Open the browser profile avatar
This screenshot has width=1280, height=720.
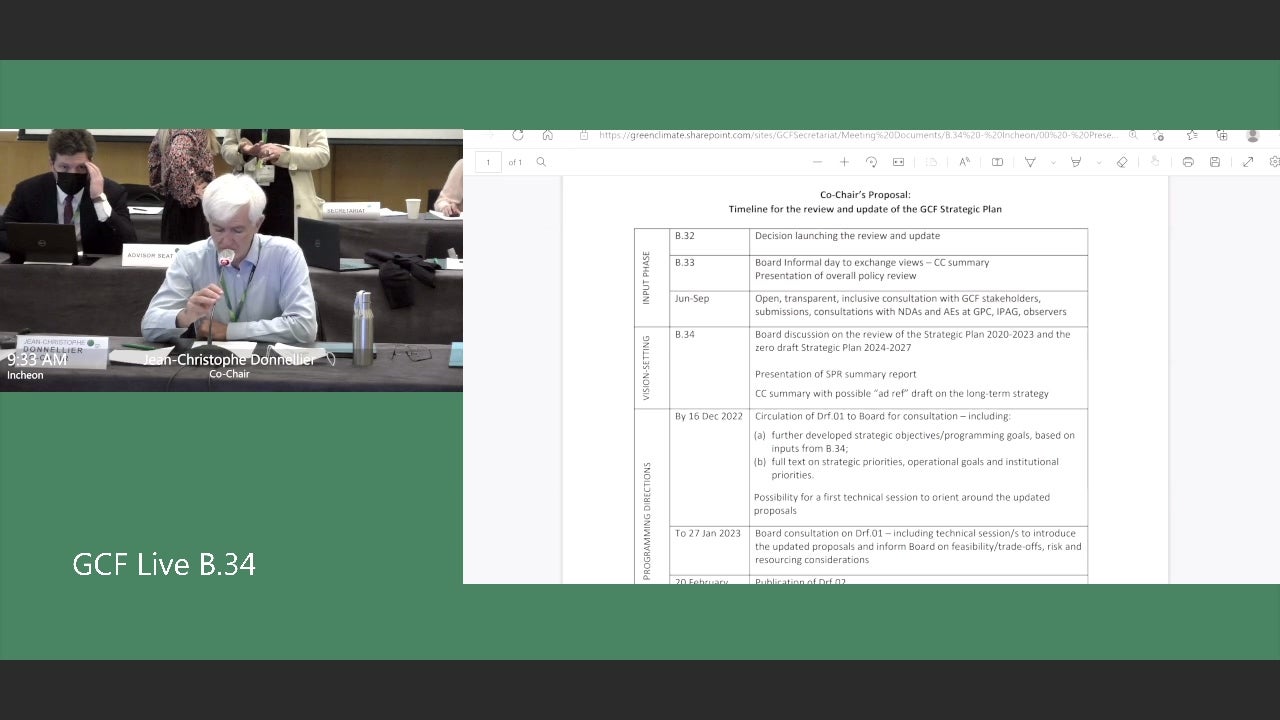coord(1253,135)
